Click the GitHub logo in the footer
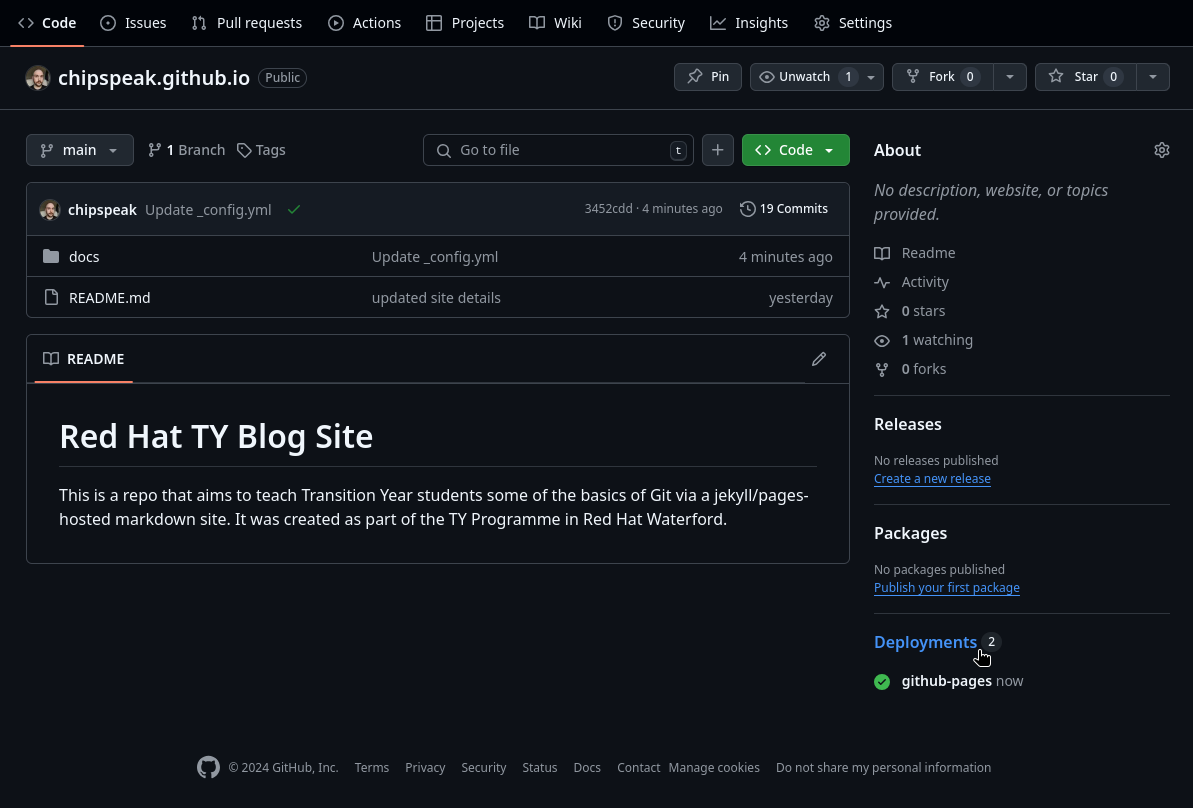 [208, 767]
